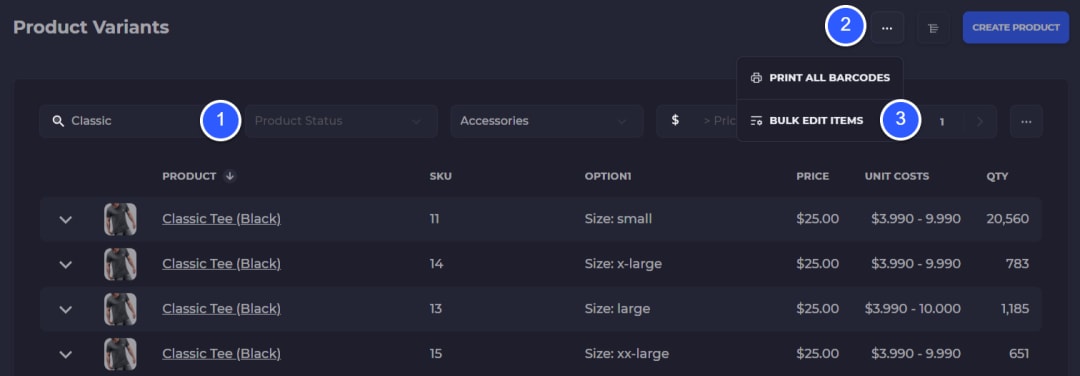The width and height of the screenshot is (1080, 376).
Task: Go to next page with the right chevron
Action: pos(980,122)
